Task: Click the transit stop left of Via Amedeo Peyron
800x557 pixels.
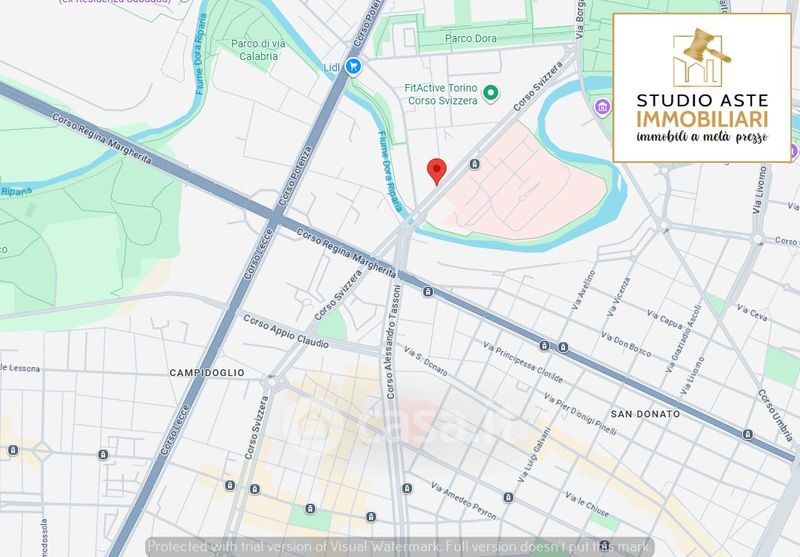Action: [x=407, y=488]
